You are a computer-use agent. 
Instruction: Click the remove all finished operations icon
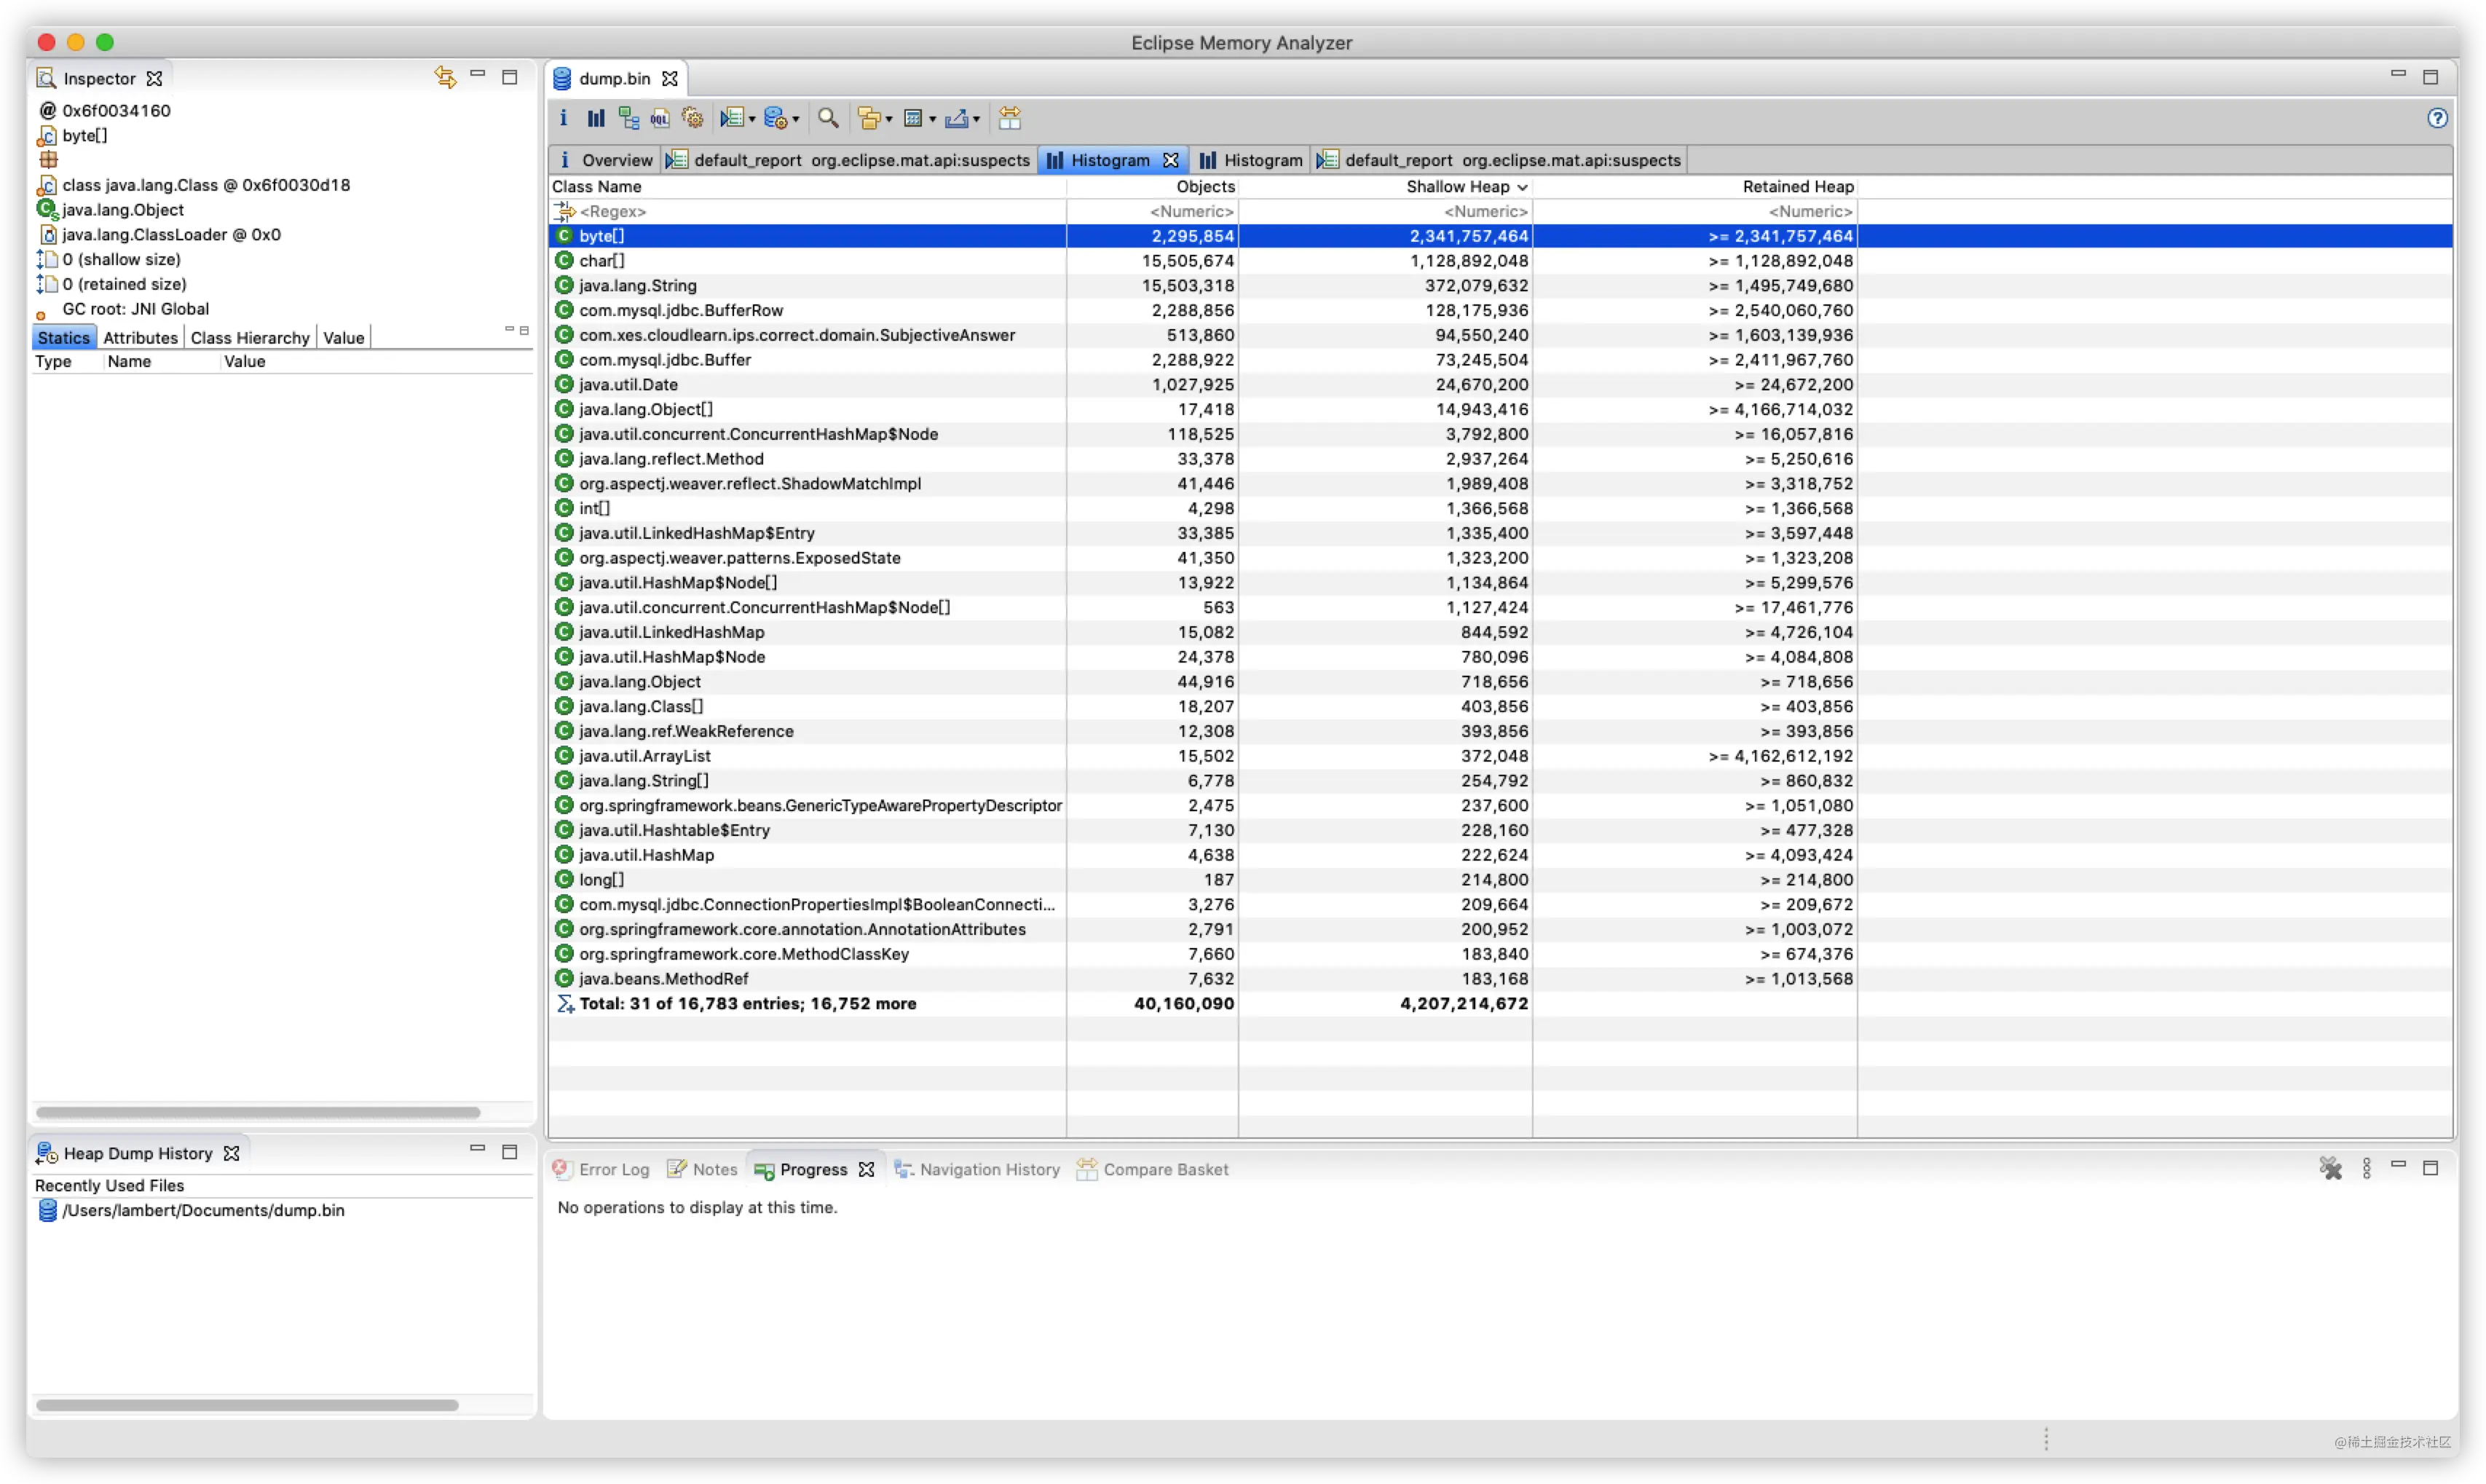coord(2331,1168)
